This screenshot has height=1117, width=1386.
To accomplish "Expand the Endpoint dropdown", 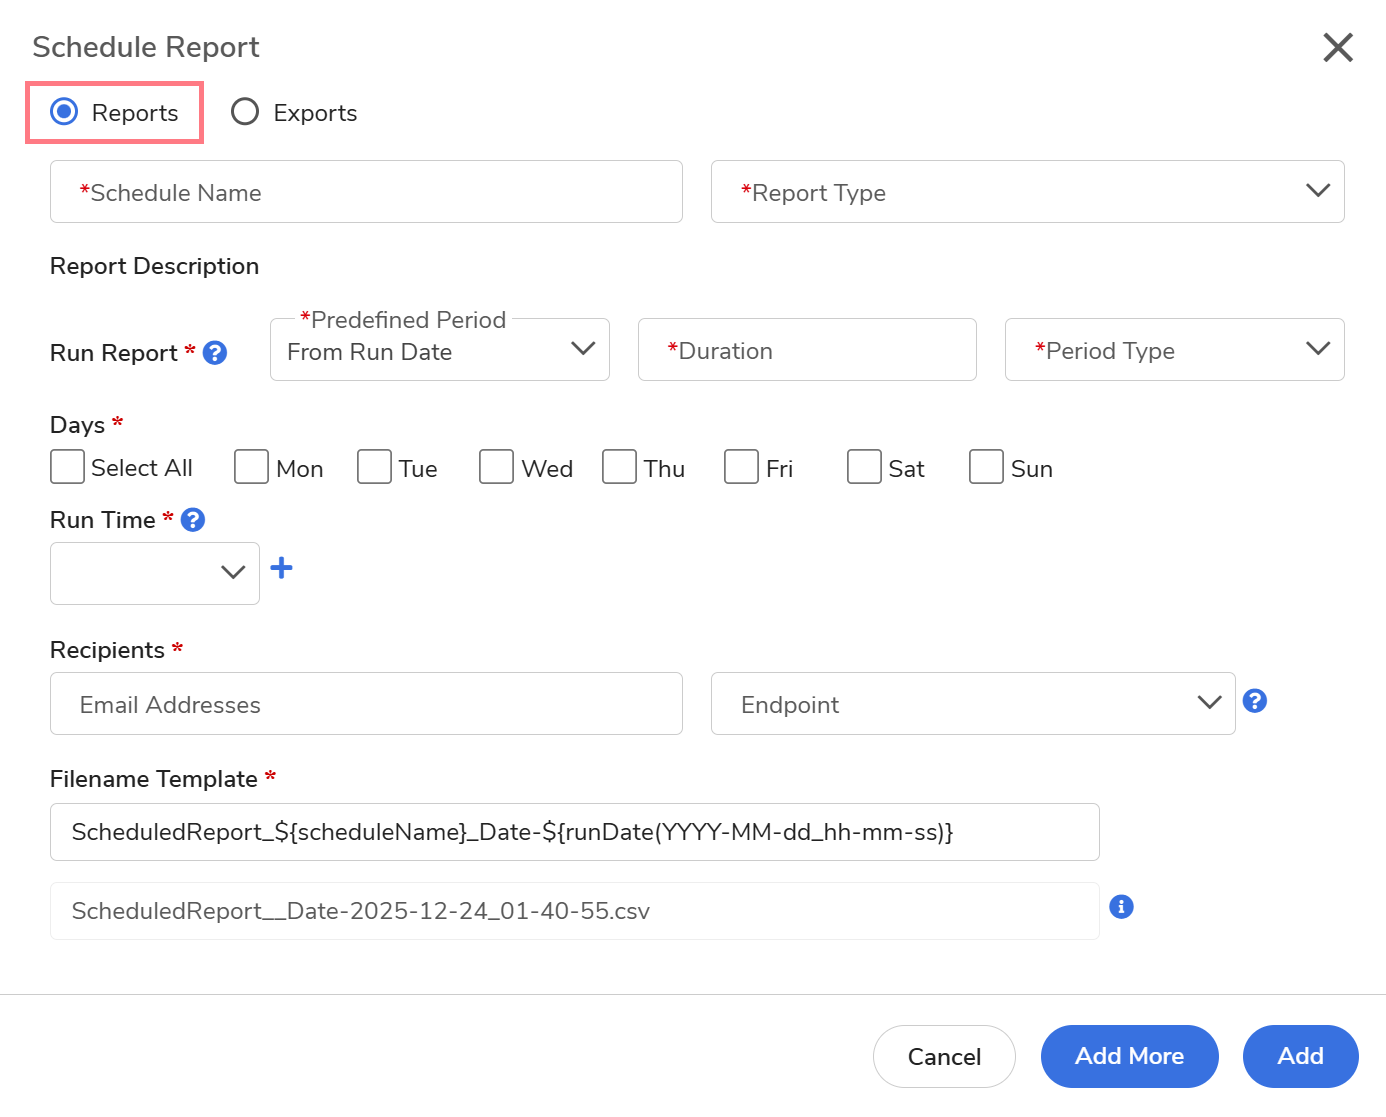I will [x=972, y=704].
